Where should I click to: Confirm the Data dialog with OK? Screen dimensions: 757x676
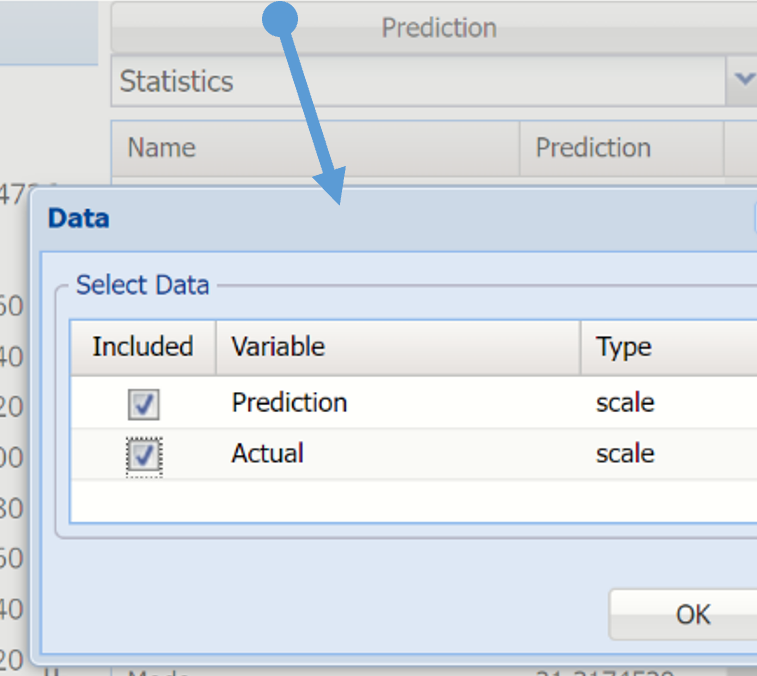692,614
